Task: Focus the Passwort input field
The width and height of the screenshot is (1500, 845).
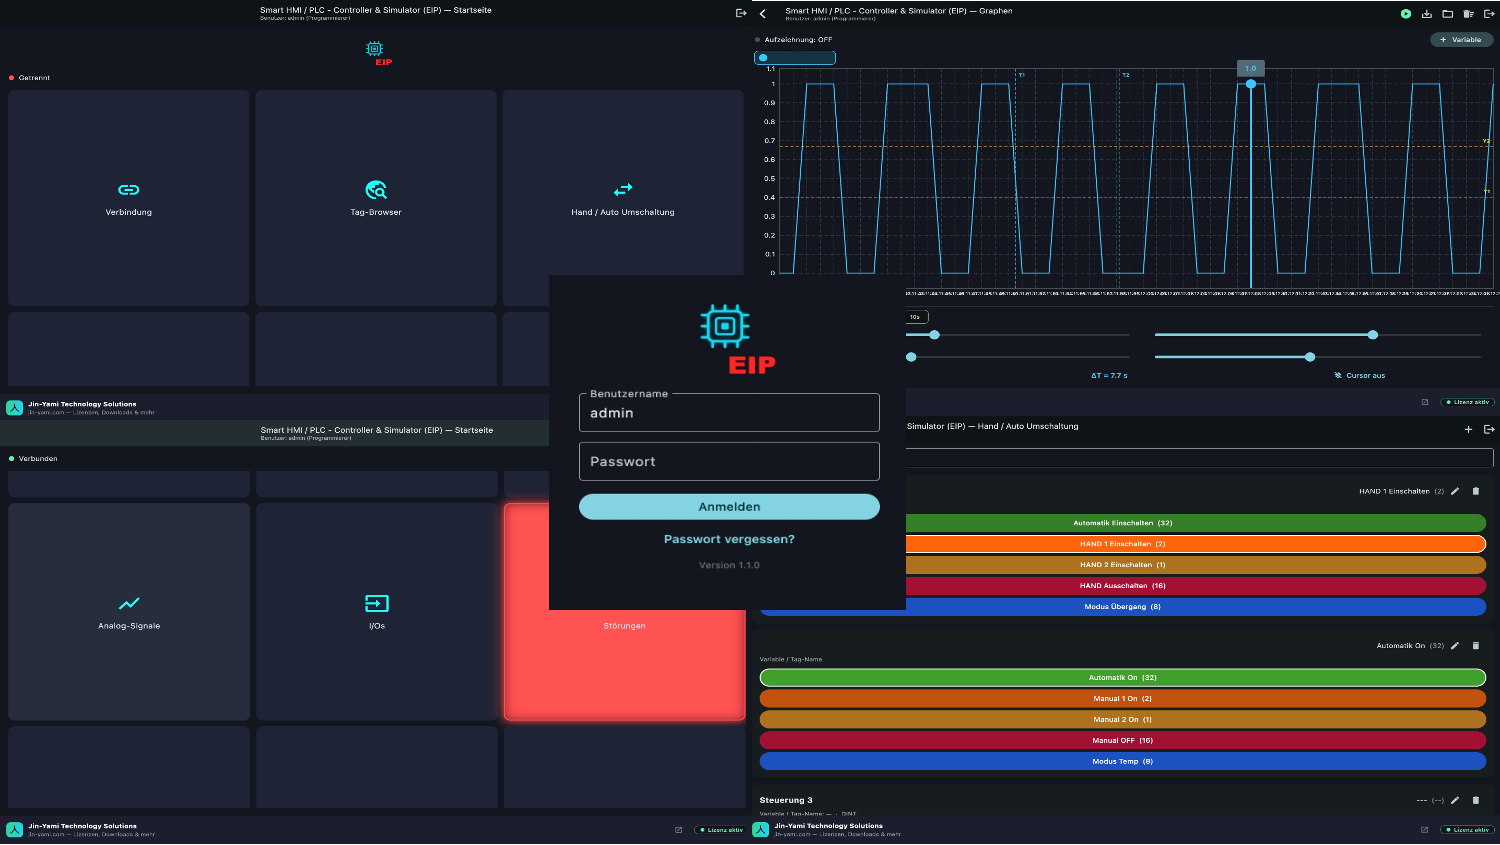Action: 729,462
